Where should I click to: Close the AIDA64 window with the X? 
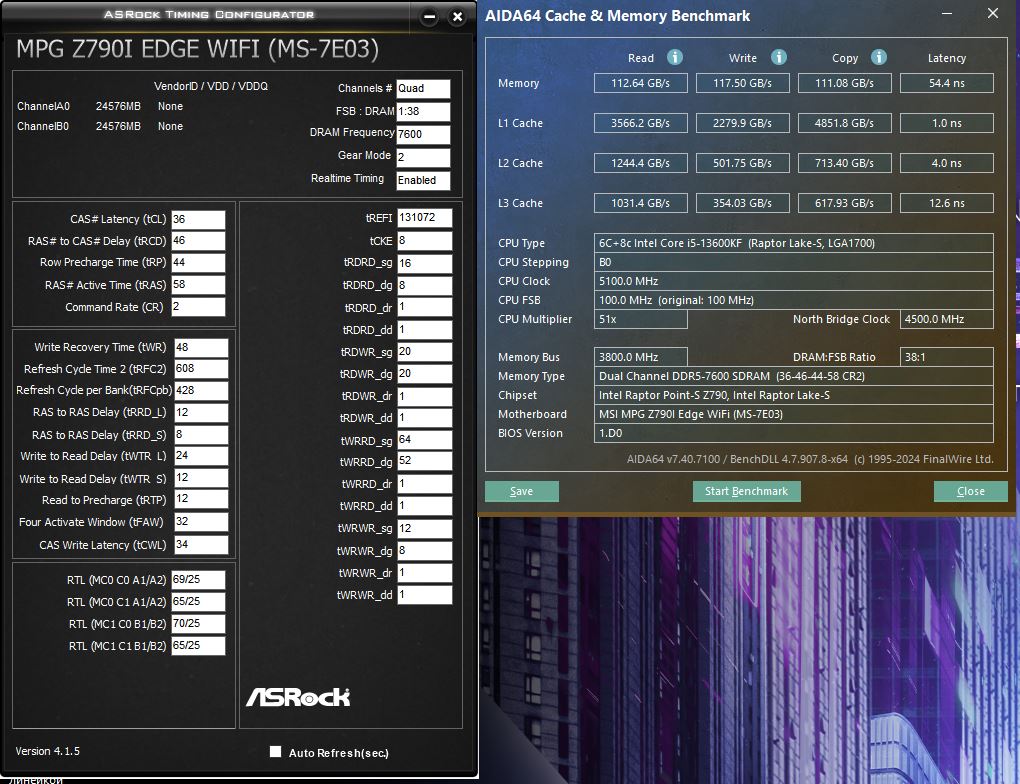pyautogui.click(x=993, y=14)
